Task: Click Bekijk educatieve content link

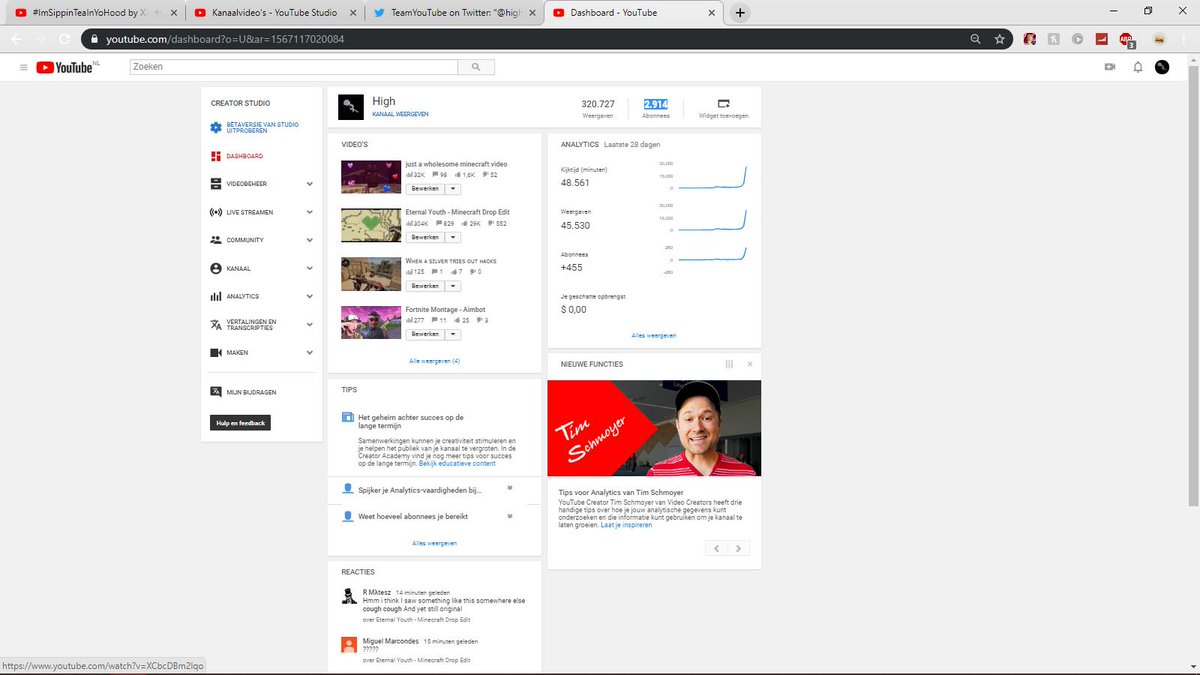Action: pyautogui.click(x=457, y=463)
